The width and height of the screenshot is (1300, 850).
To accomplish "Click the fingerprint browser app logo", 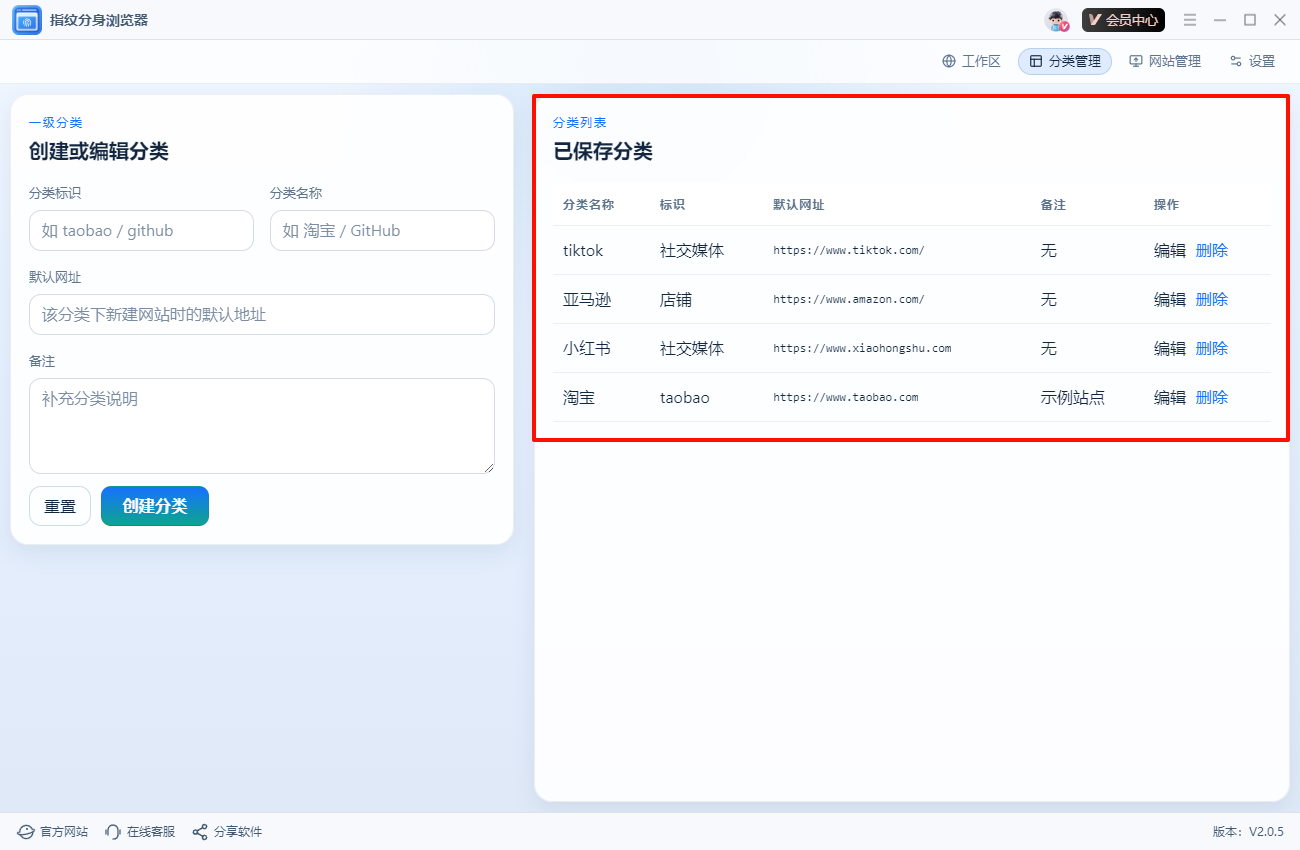I will click(x=27, y=20).
